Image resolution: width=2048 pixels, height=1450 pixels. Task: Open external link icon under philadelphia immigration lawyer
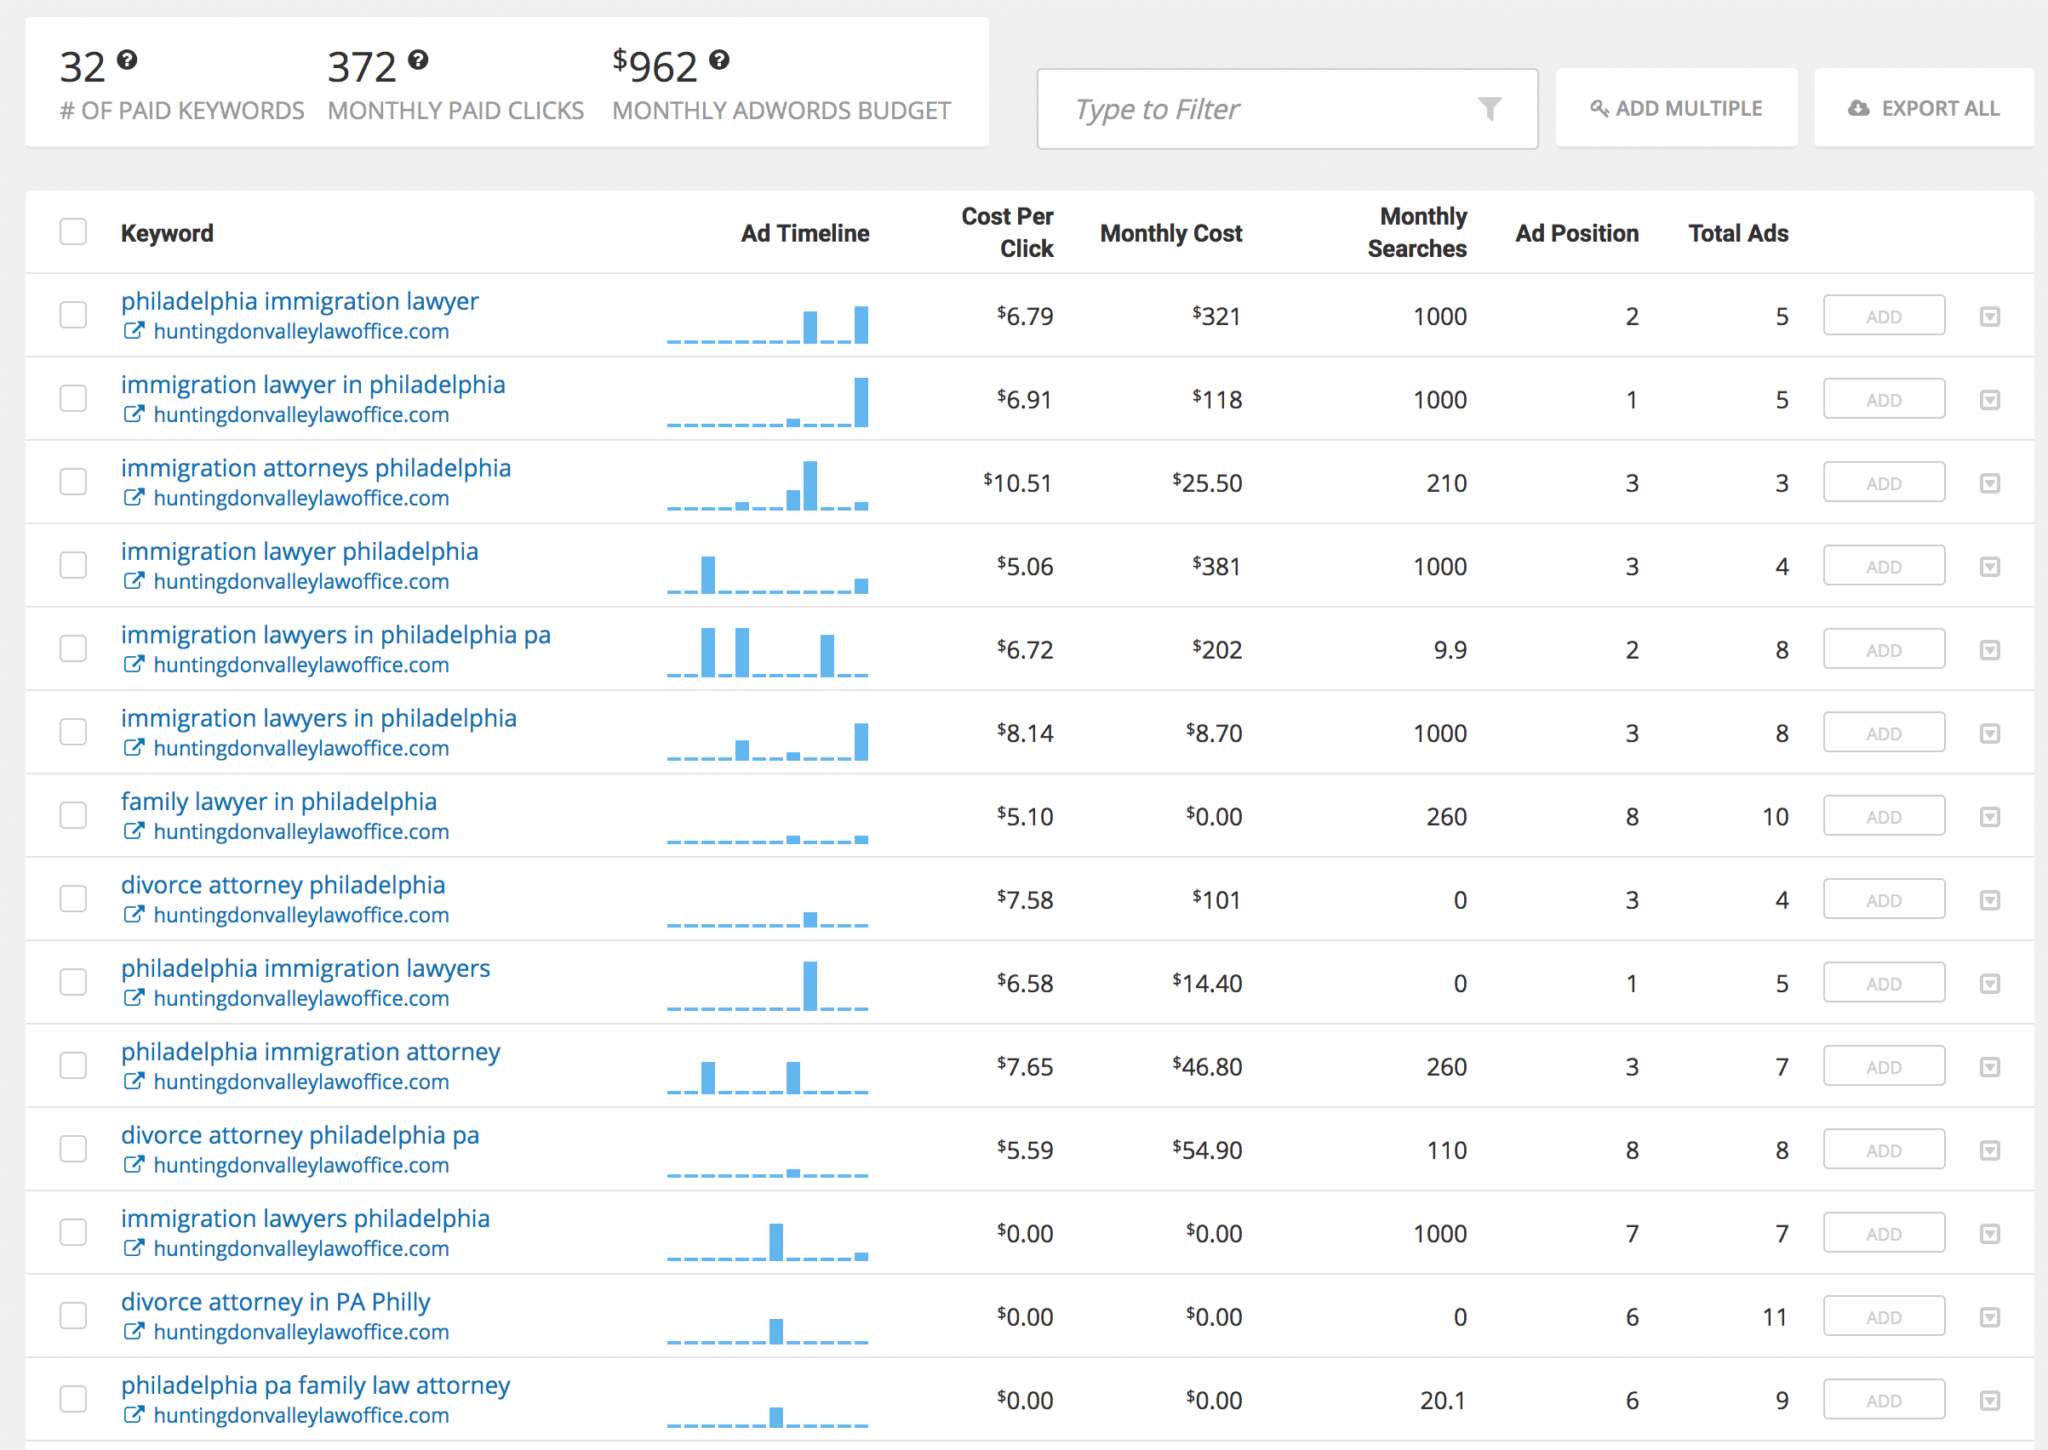tap(133, 331)
